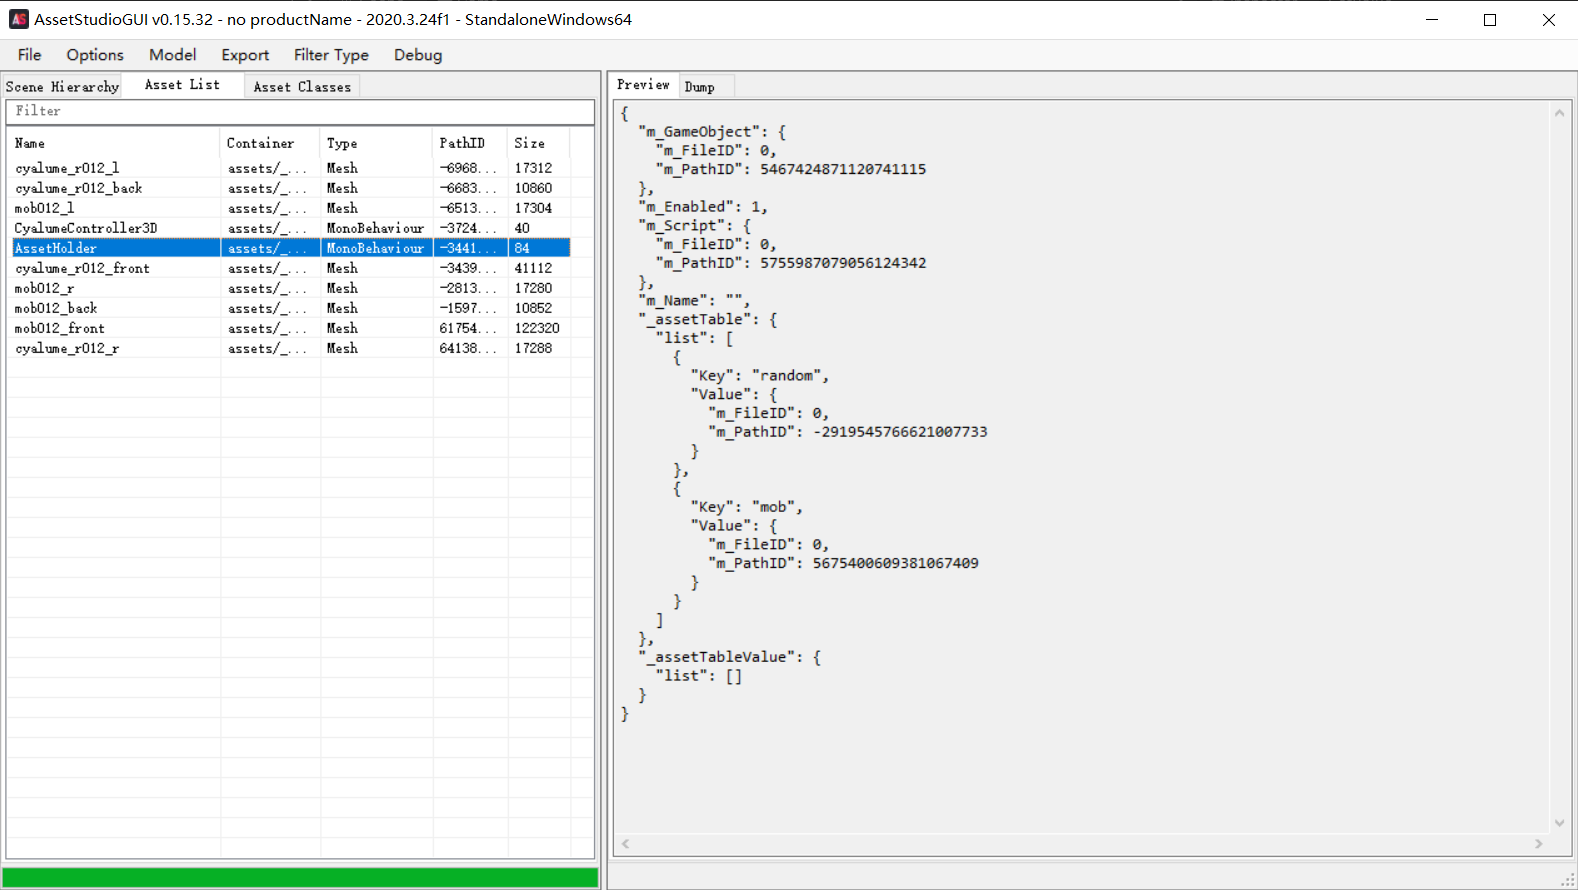The height and width of the screenshot is (890, 1578).
Task: Open the Debug menu
Action: click(x=418, y=55)
